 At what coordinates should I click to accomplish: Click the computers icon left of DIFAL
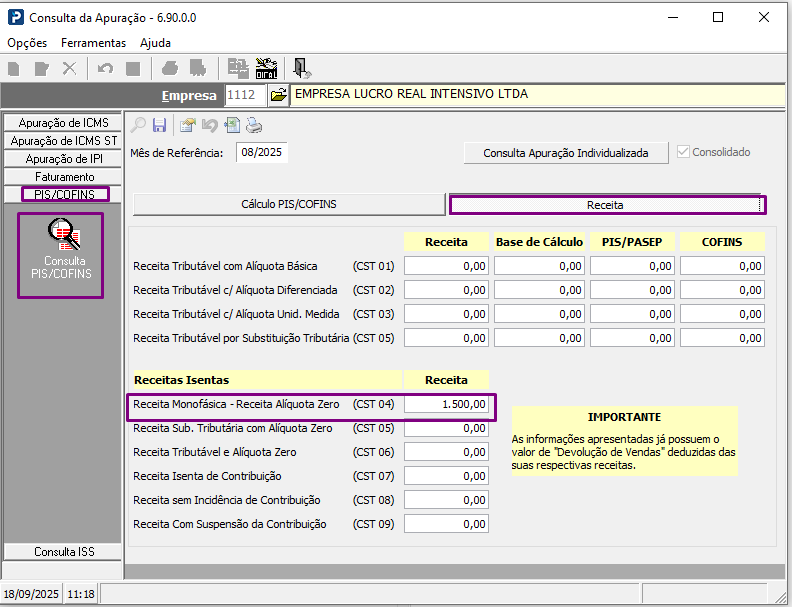(238, 68)
